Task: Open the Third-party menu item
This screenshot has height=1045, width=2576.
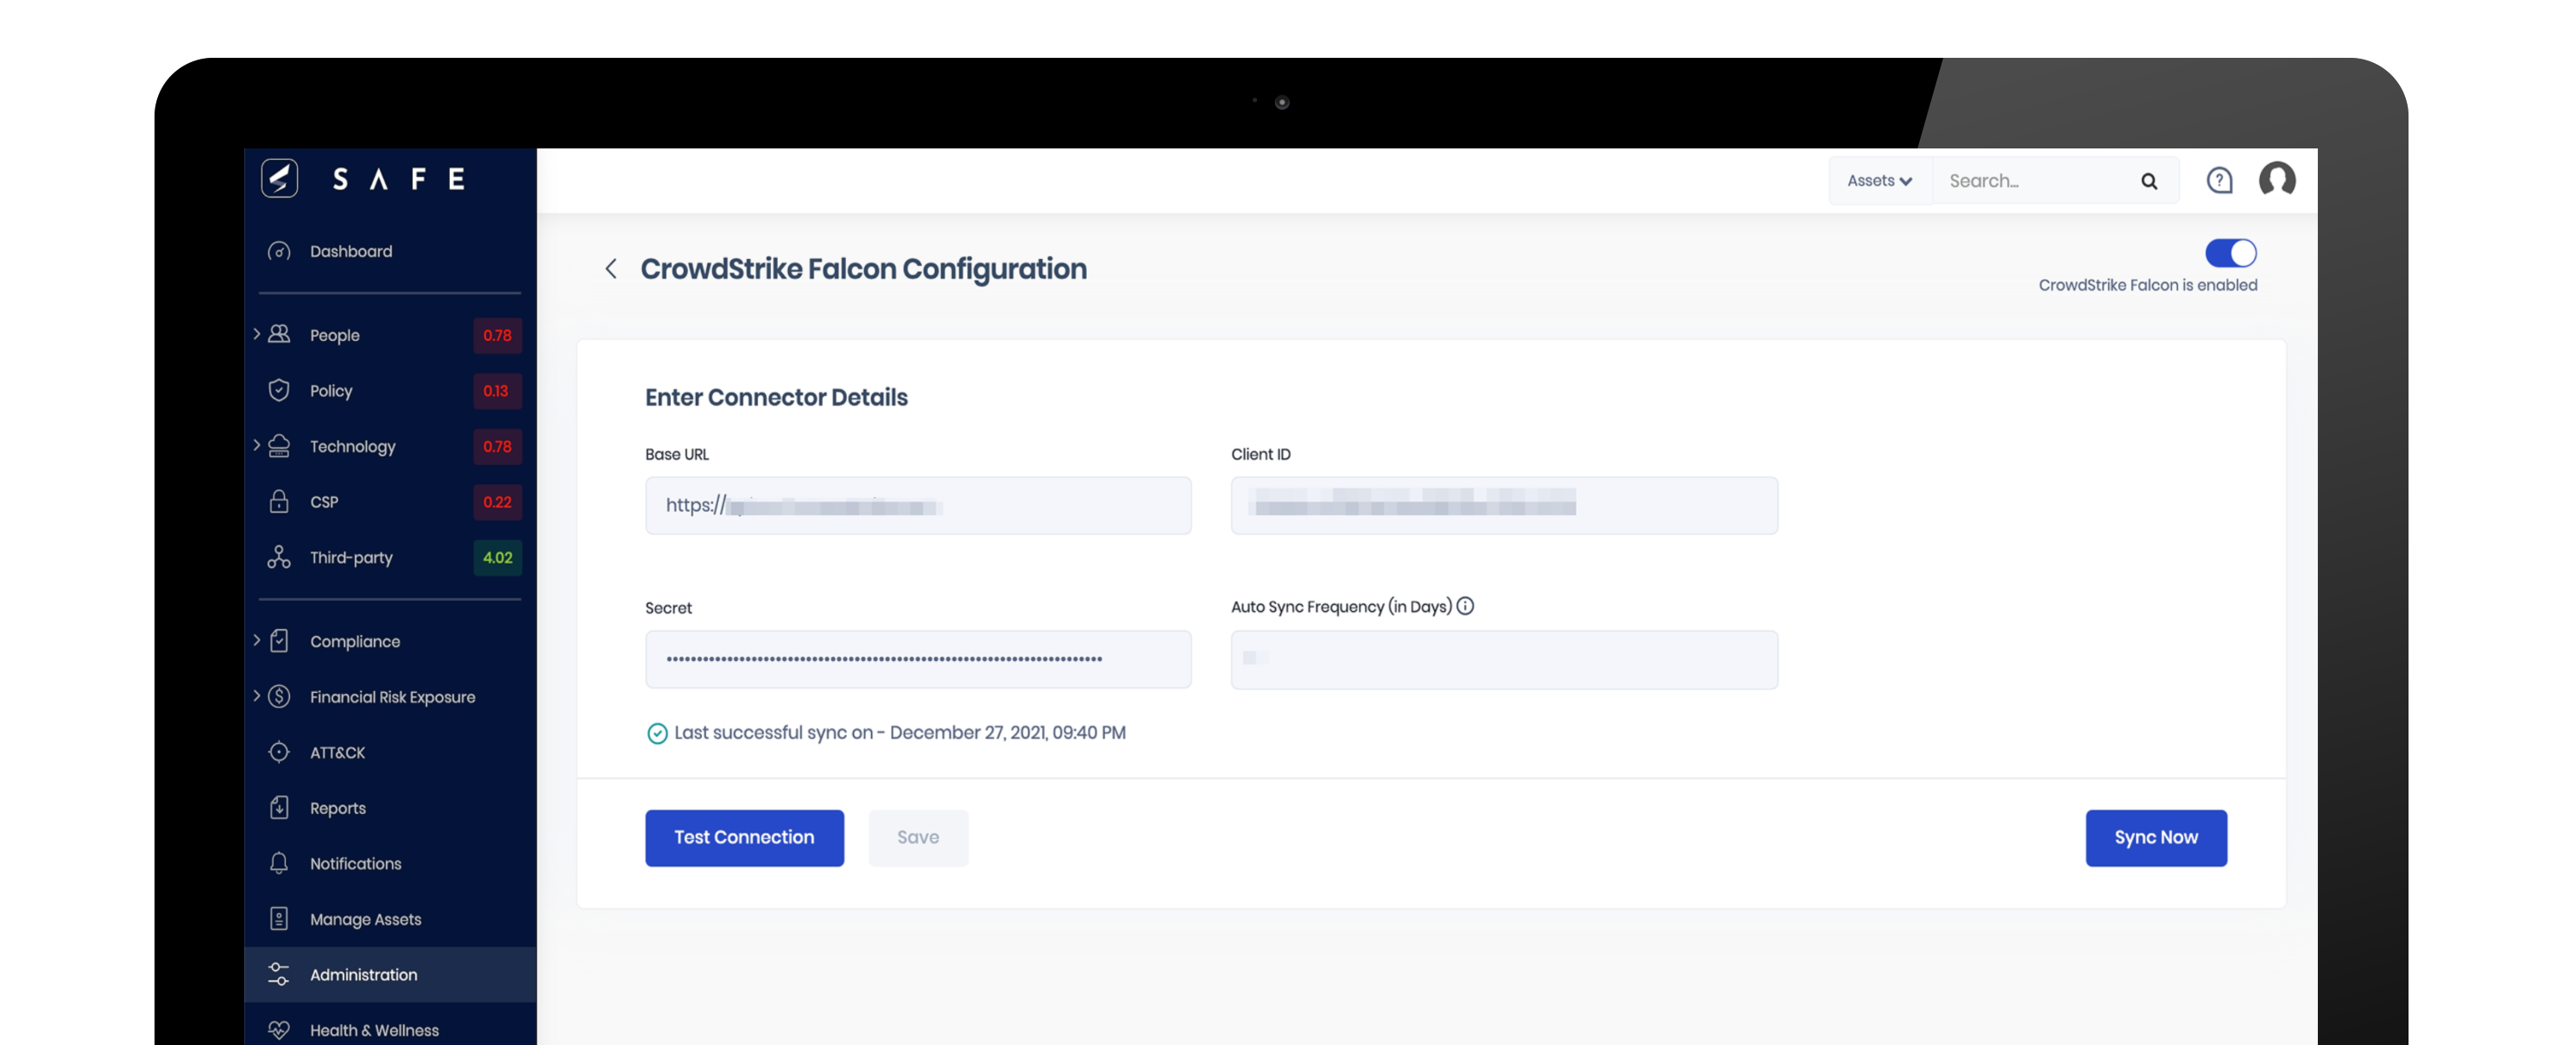Action: (390, 557)
